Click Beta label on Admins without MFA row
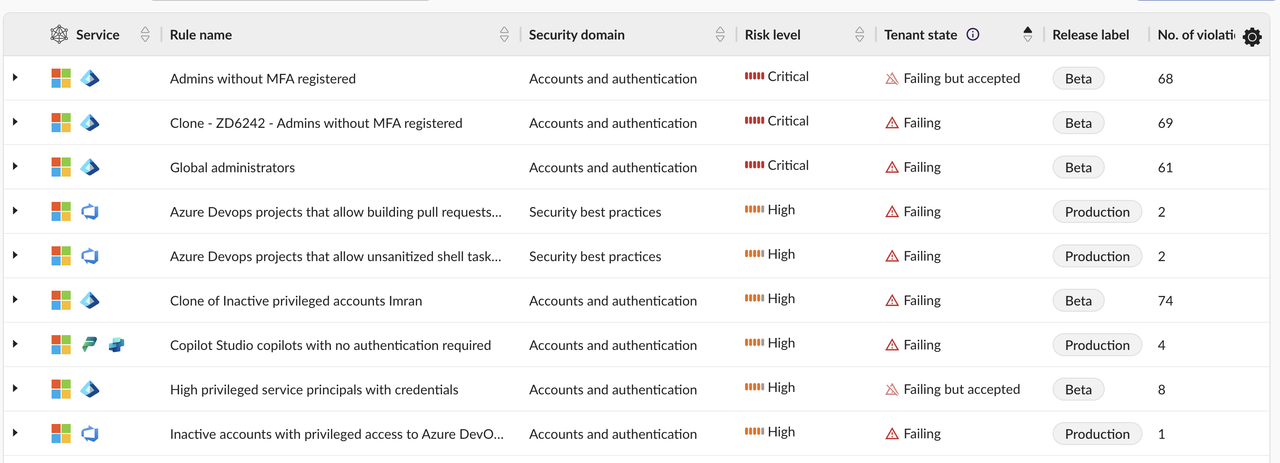Image resolution: width=1280 pixels, height=463 pixels. pyautogui.click(x=1078, y=78)
